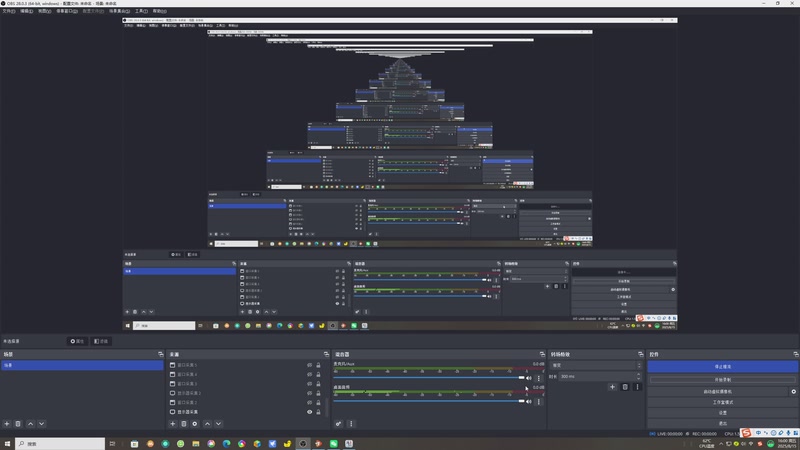The image size is (800, 450).
Task: Open advanced audio properties gear in mixer
Action: 338,423
